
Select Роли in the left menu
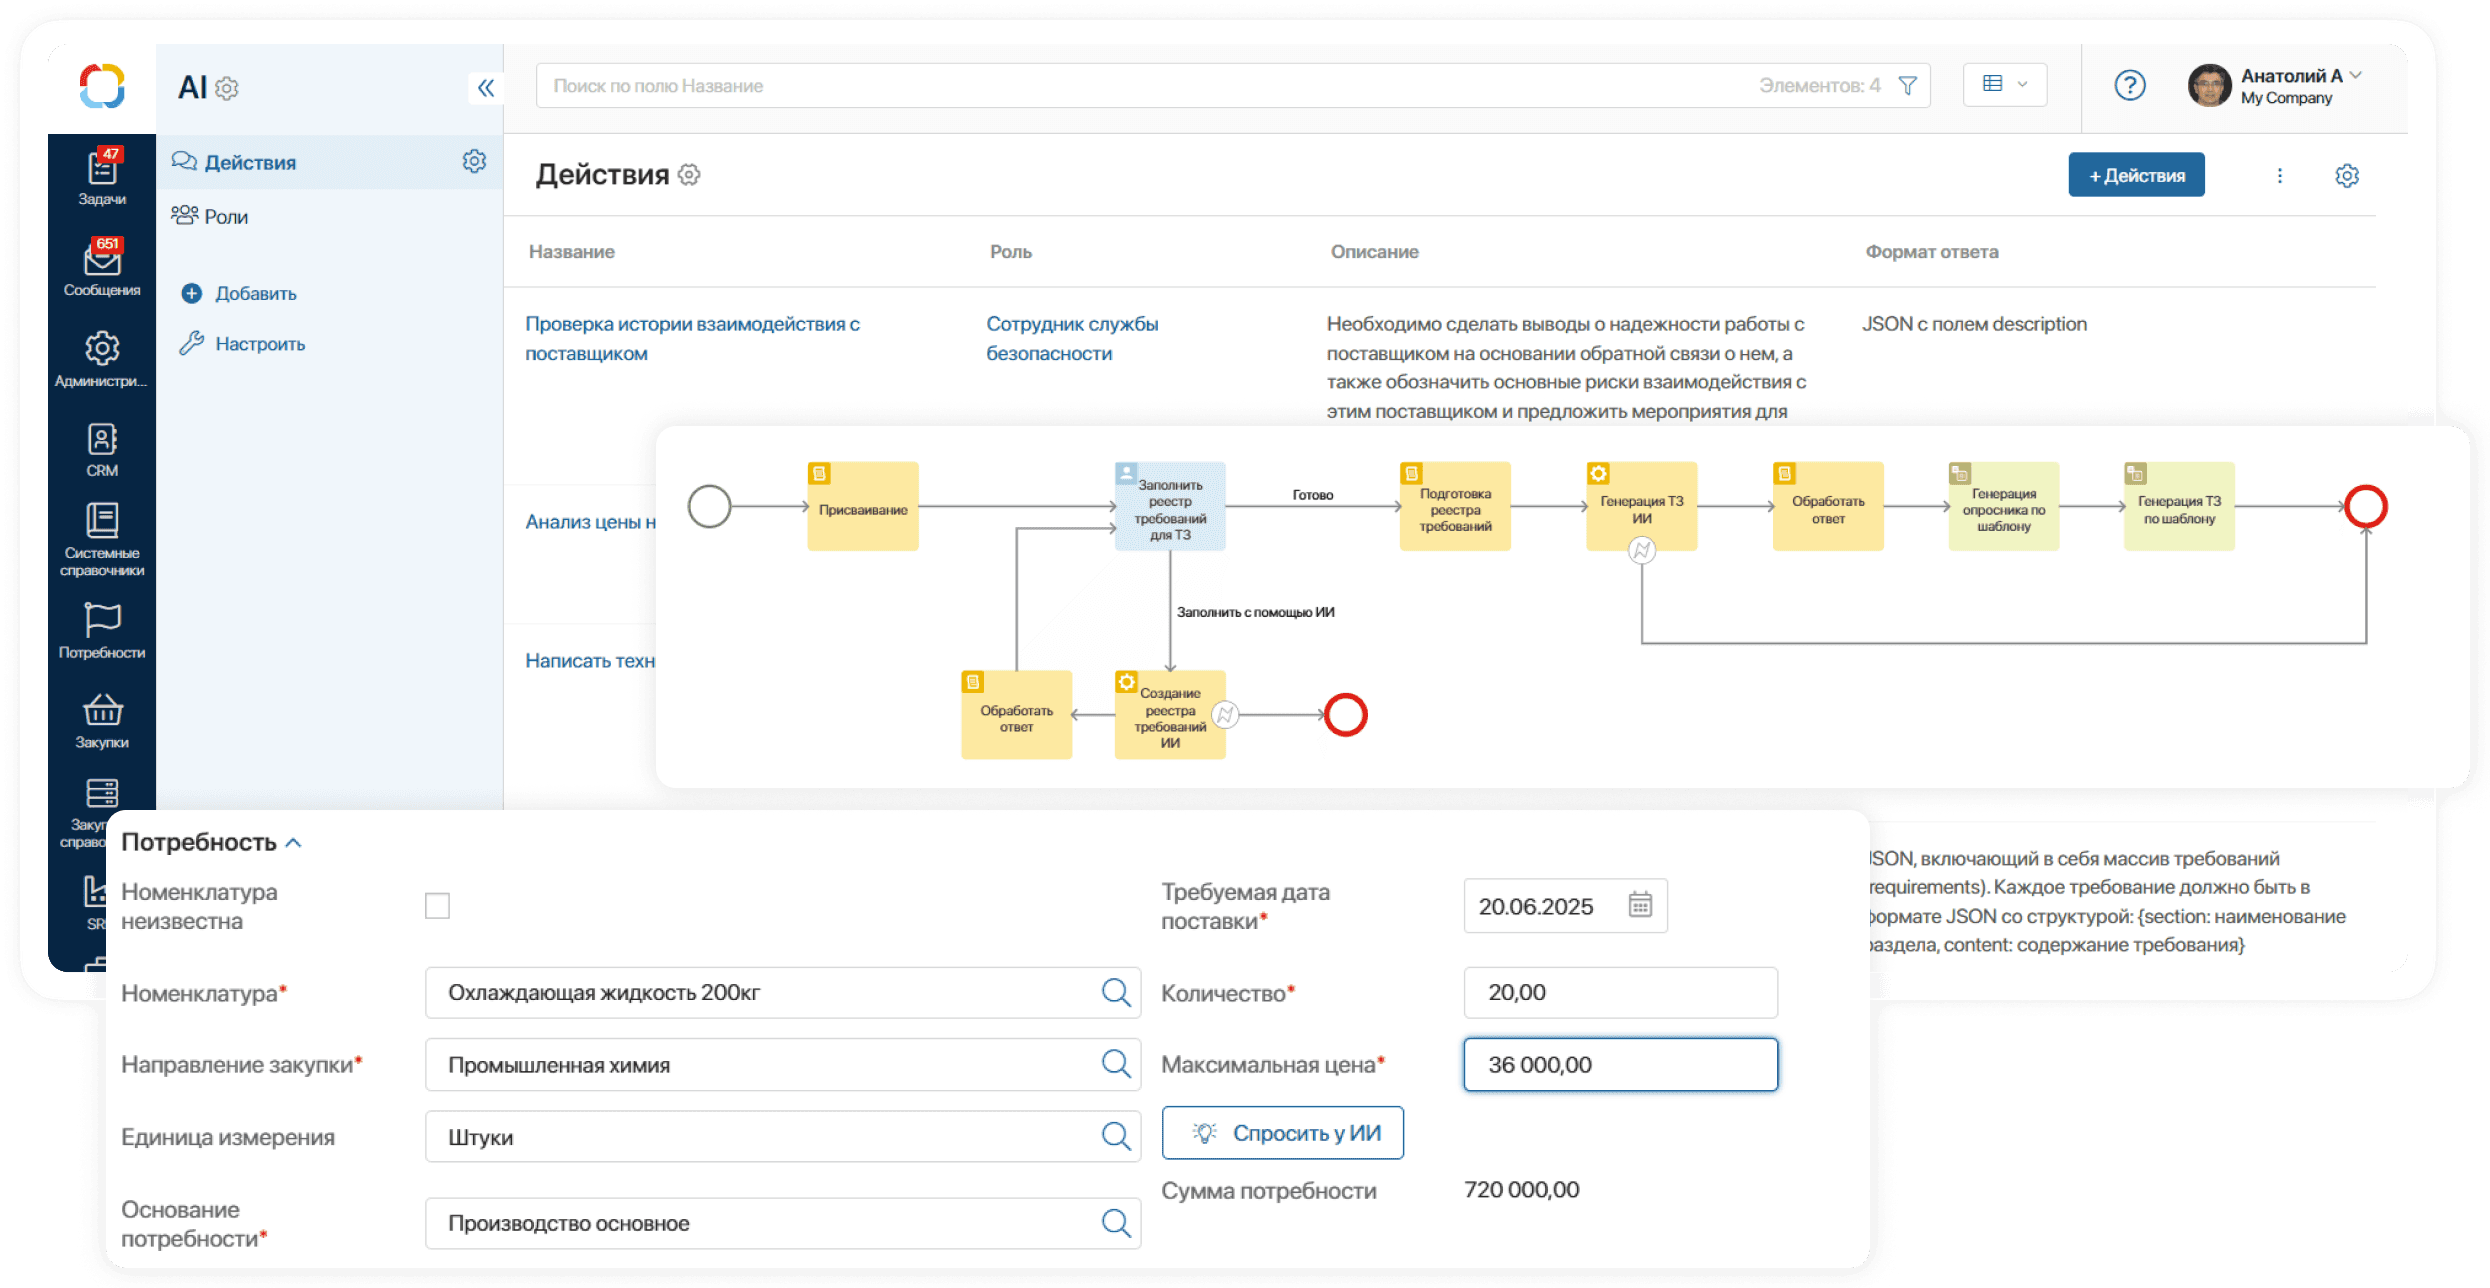click(226, 217)
